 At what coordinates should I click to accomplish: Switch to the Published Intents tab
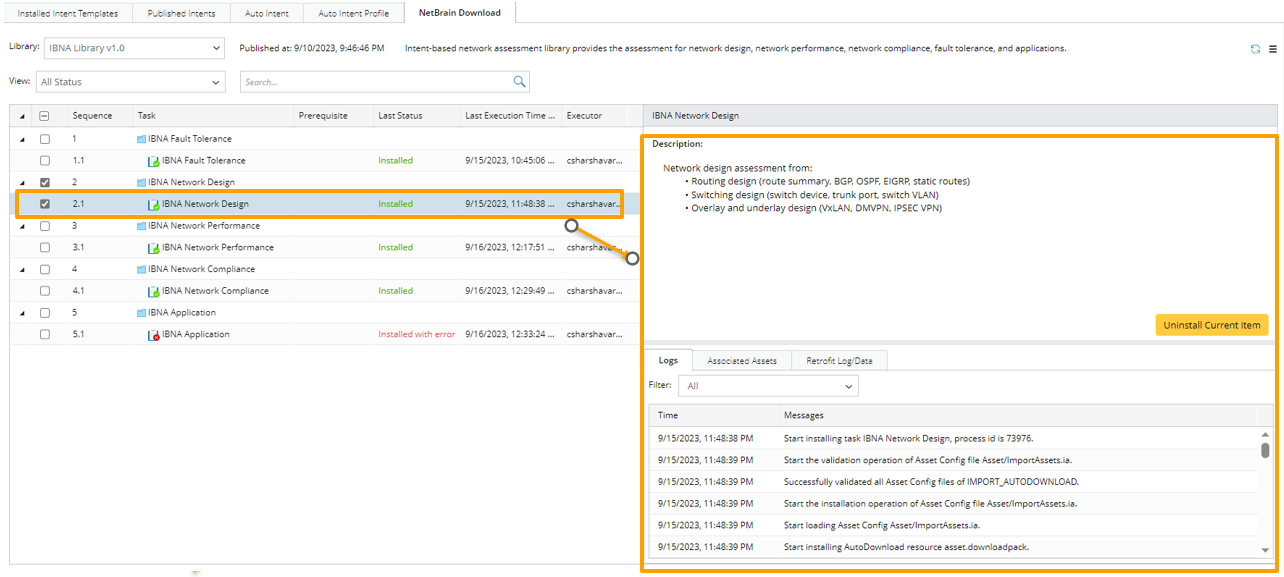(x=181, y=13)
